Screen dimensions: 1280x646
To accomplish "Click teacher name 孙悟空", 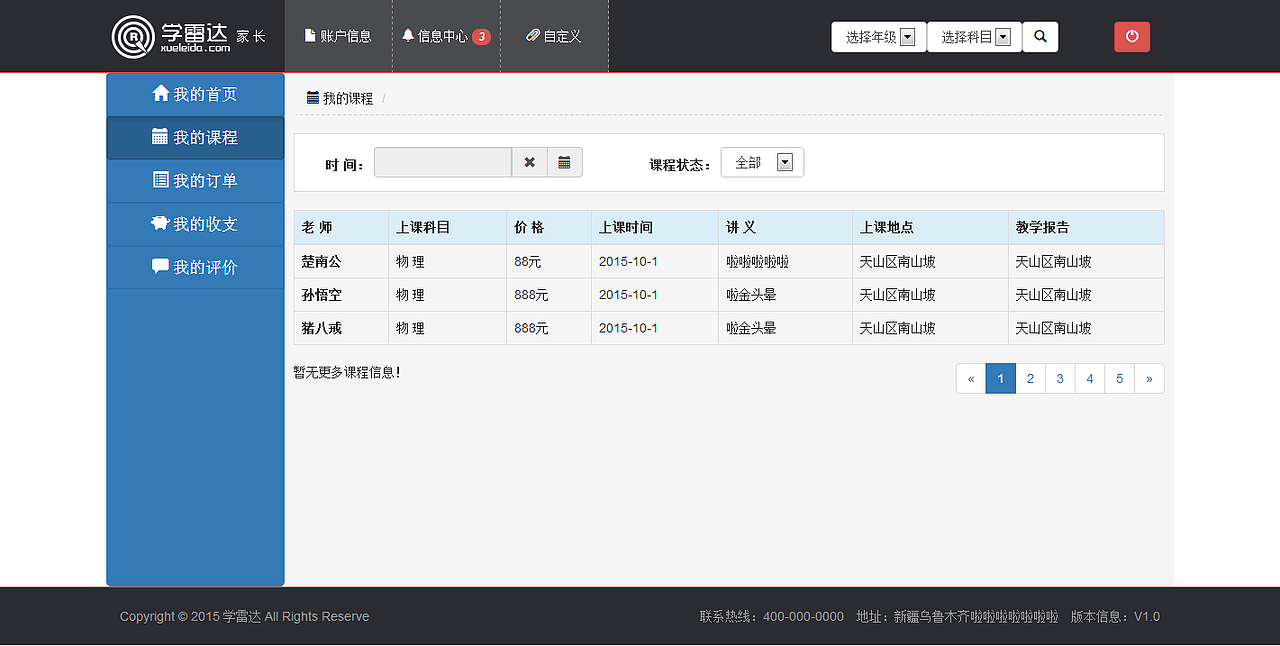I will click(321, 295).
